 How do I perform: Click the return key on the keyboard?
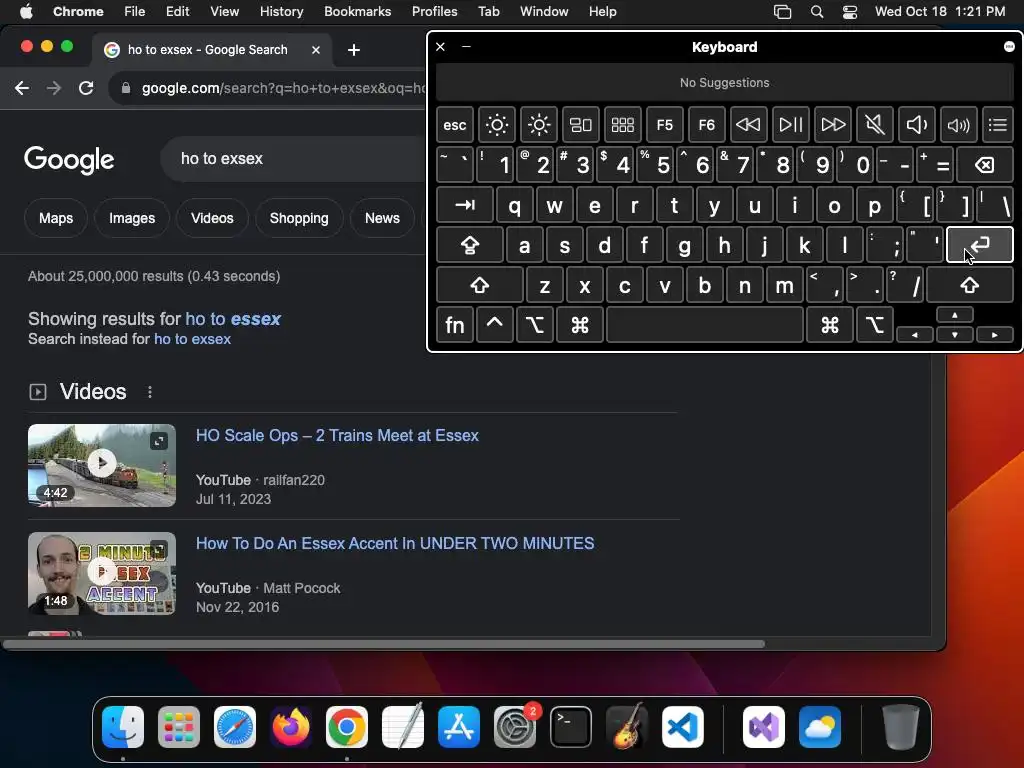pos(980,245)
